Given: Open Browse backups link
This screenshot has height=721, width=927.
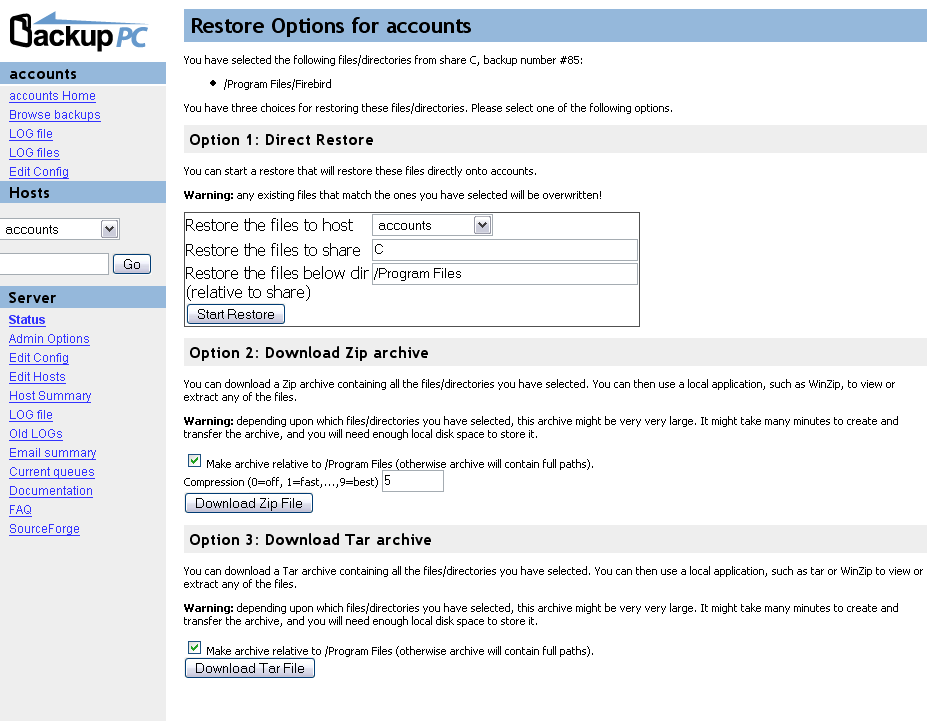Looking at the screenshot, I should 54,115.
